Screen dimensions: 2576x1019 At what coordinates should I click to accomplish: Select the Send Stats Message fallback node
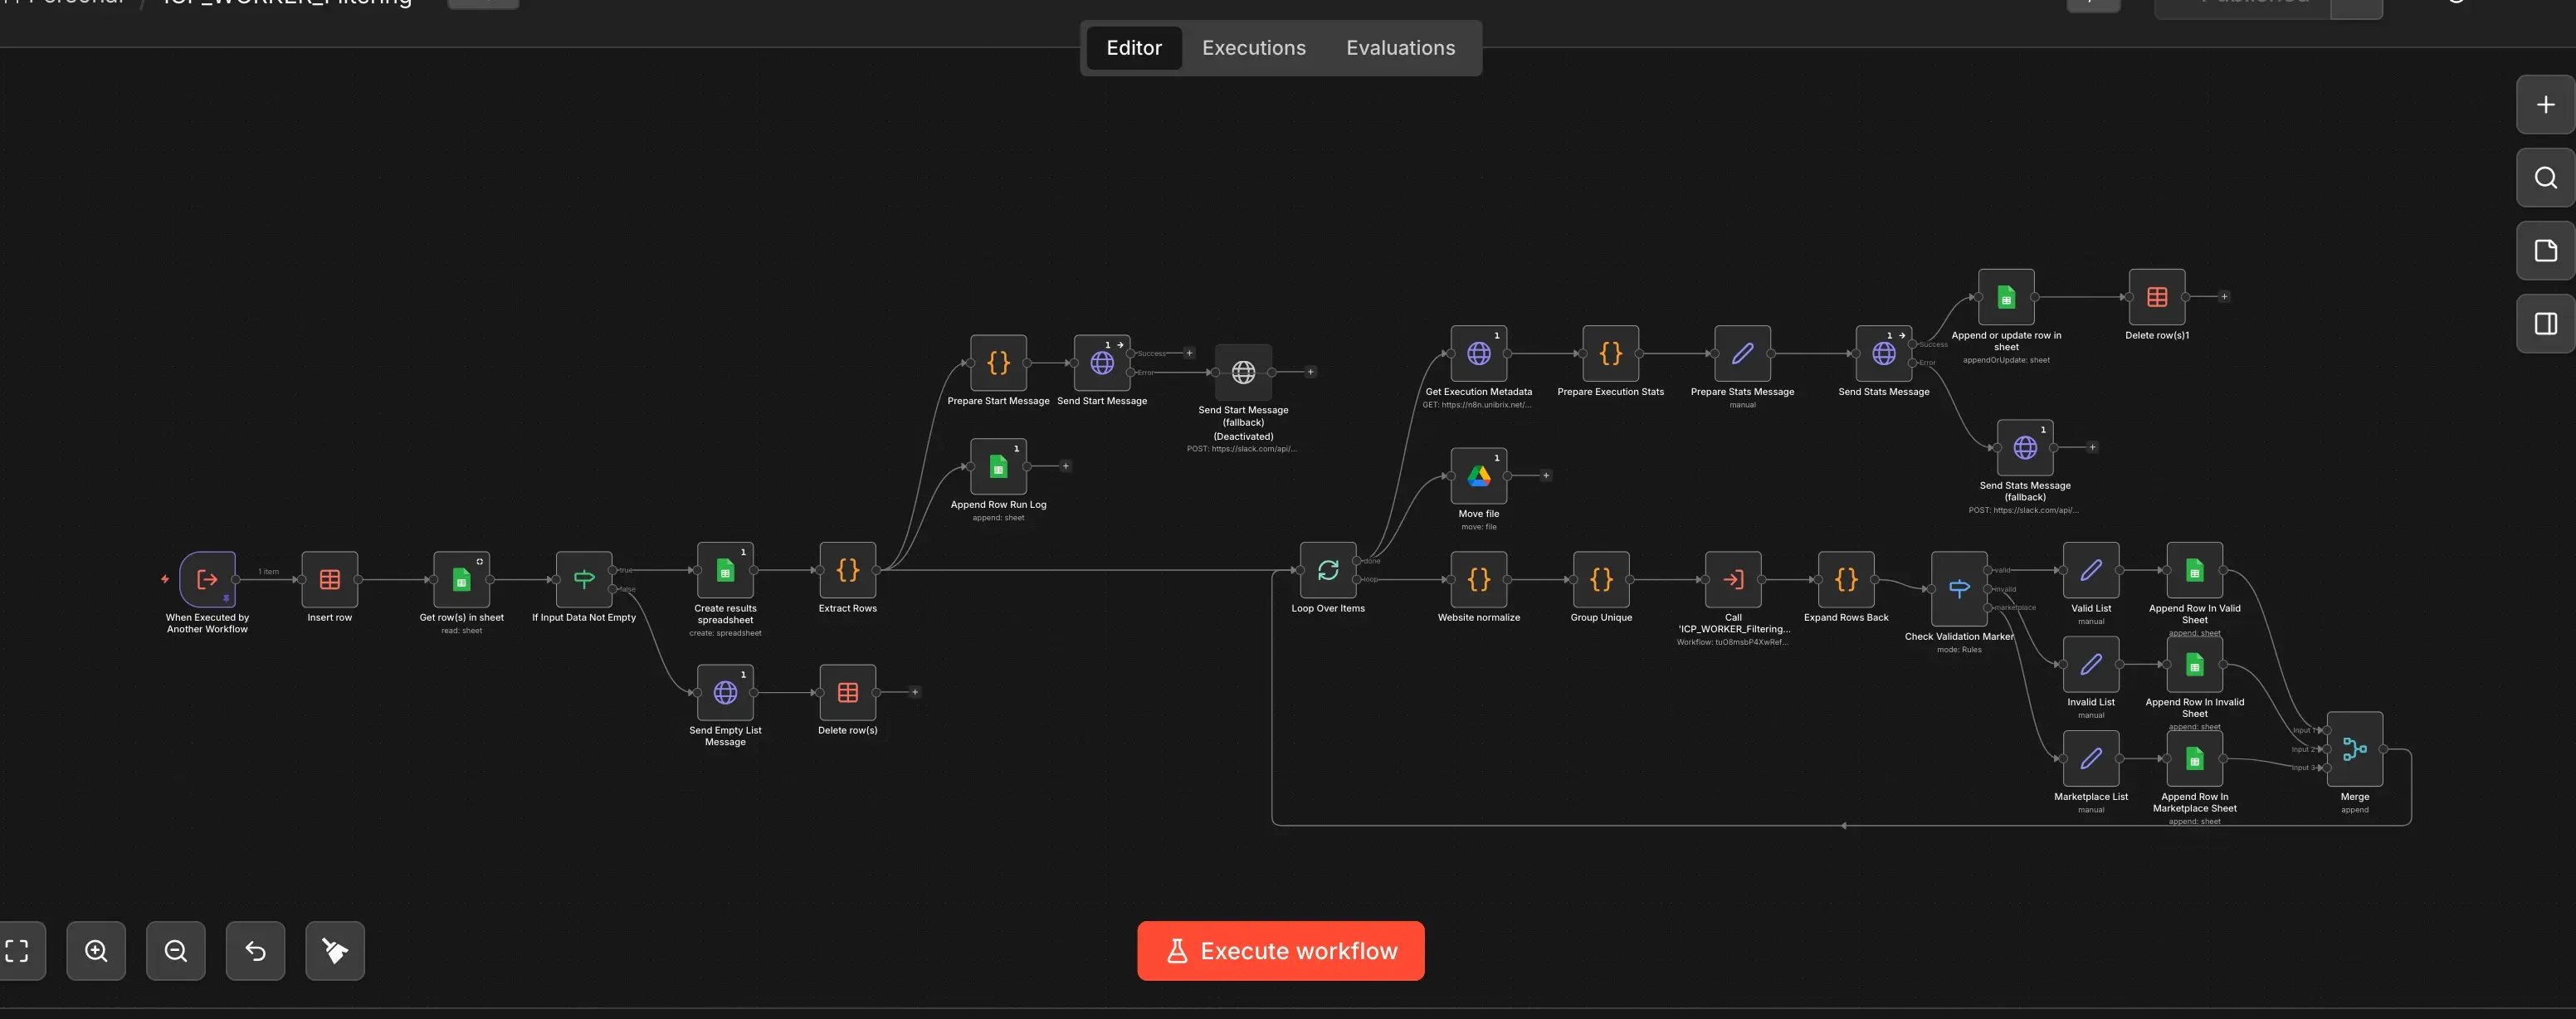2025,447
